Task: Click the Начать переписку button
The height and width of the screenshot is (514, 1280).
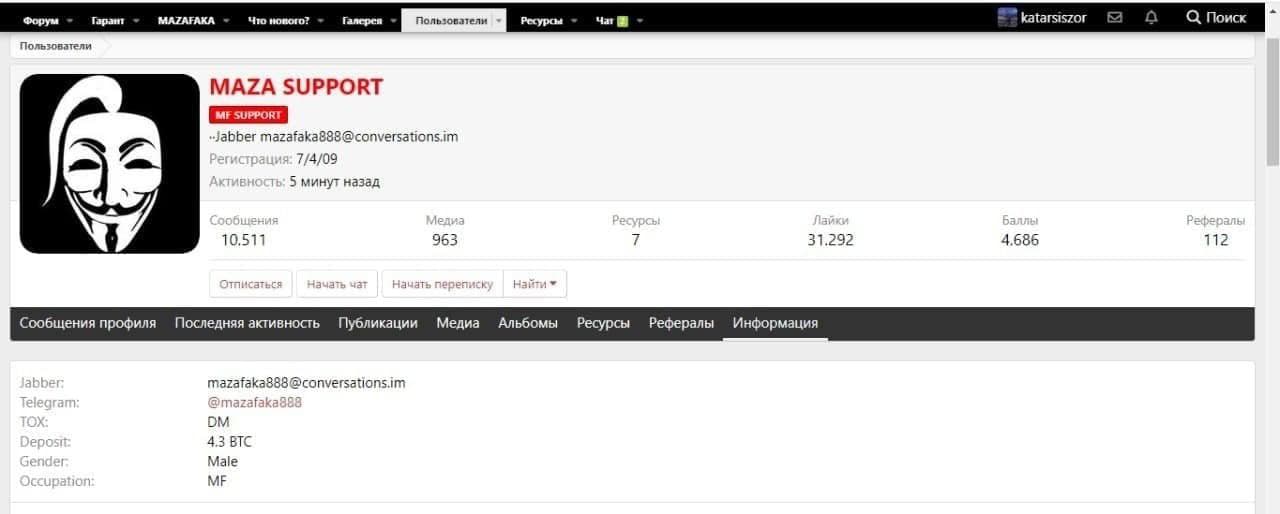Action: coord(442,284)
